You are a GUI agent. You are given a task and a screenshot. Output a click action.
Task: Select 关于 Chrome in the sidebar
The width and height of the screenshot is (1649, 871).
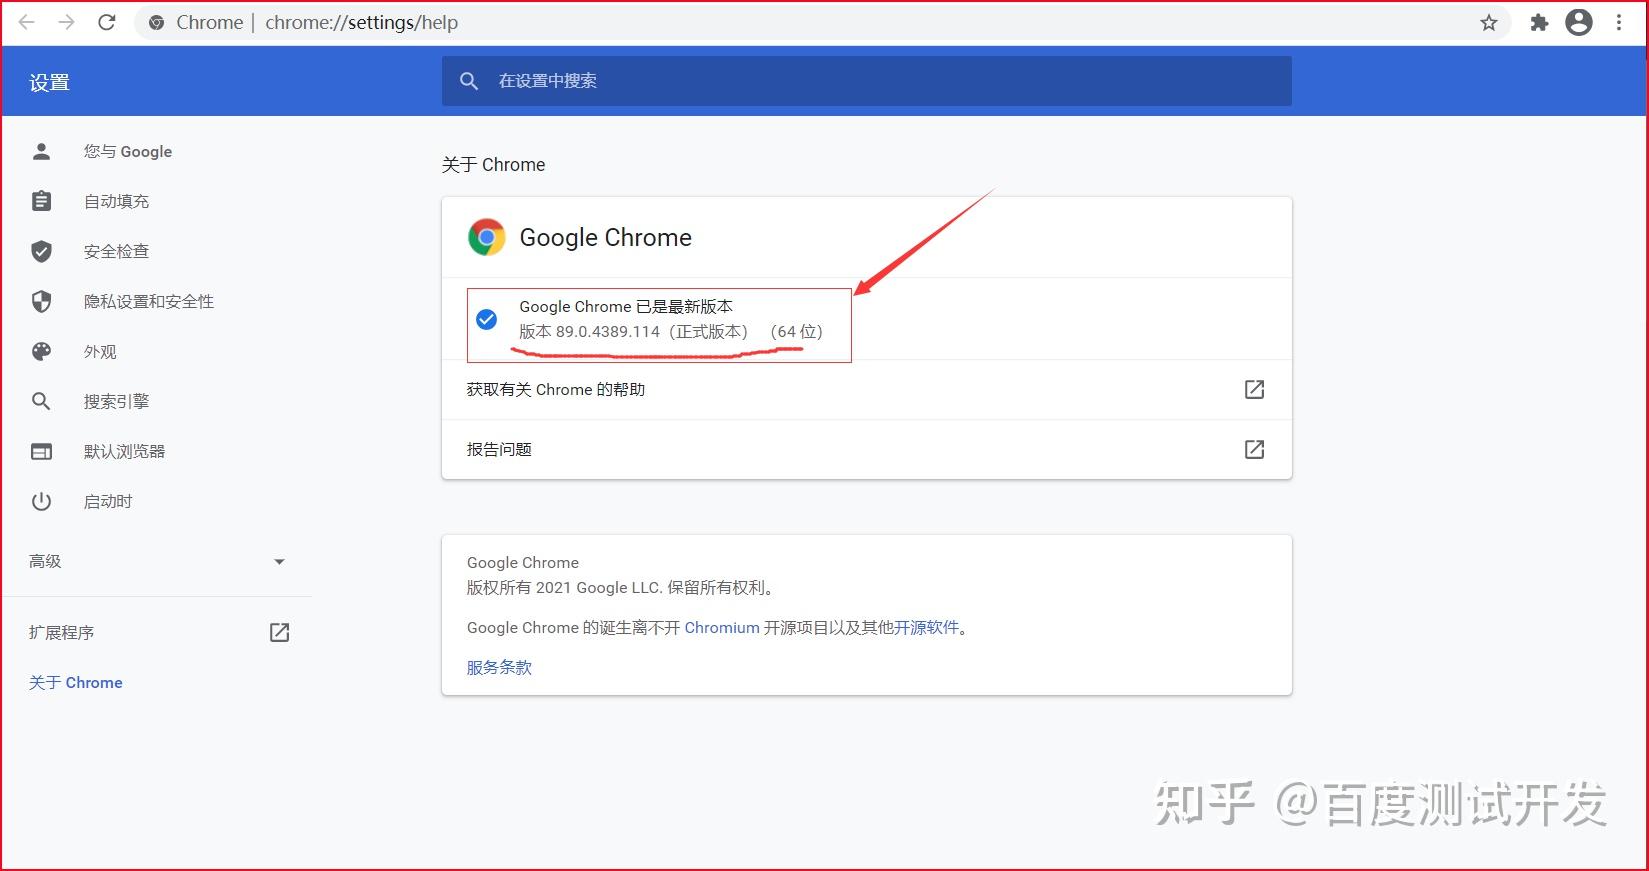click(75, 682)
